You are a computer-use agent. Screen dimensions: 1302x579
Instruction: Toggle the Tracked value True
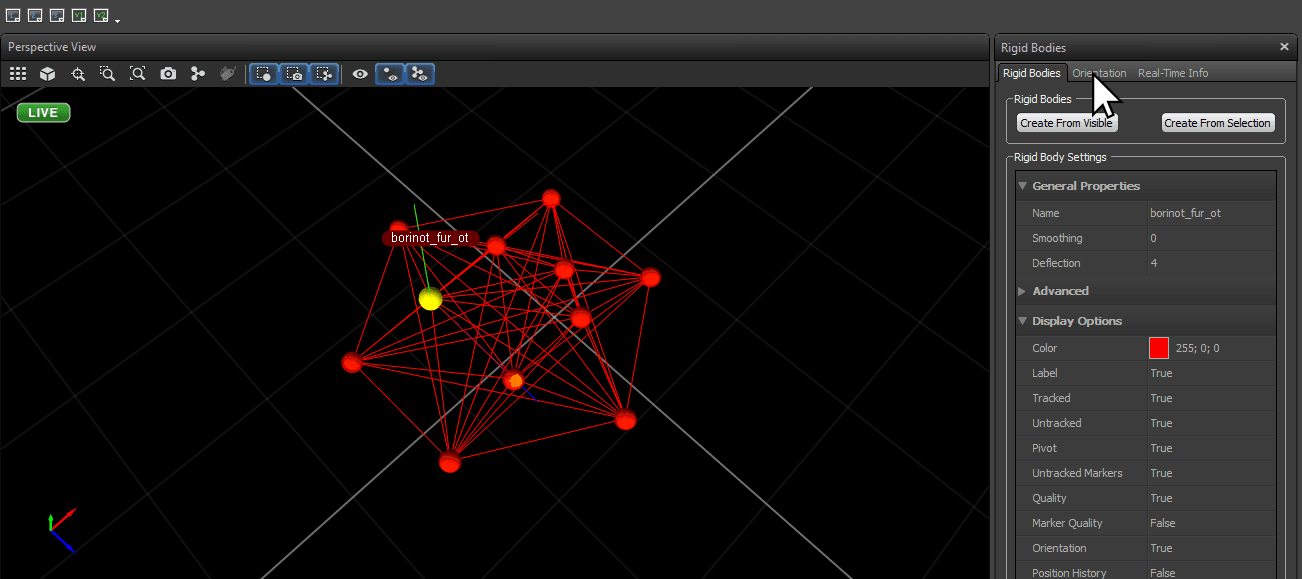[x=1211, y=398]
